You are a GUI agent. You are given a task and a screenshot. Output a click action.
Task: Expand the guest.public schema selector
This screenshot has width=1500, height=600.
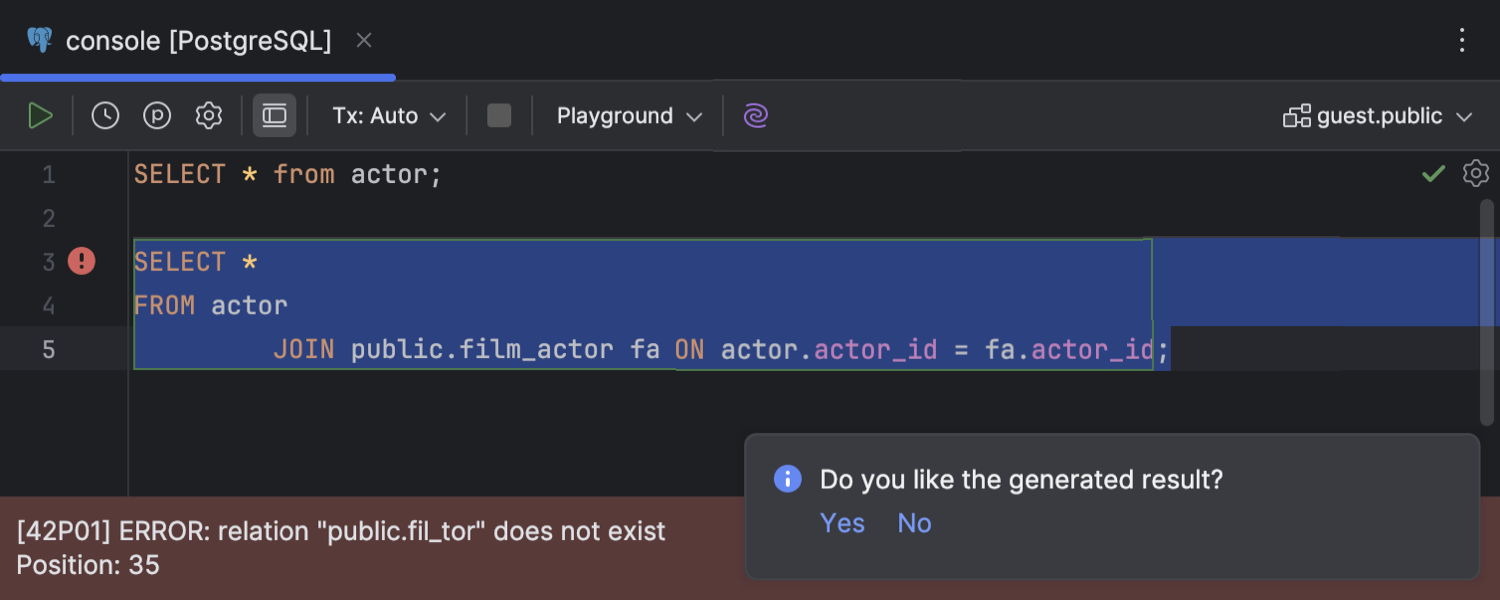1378,116
